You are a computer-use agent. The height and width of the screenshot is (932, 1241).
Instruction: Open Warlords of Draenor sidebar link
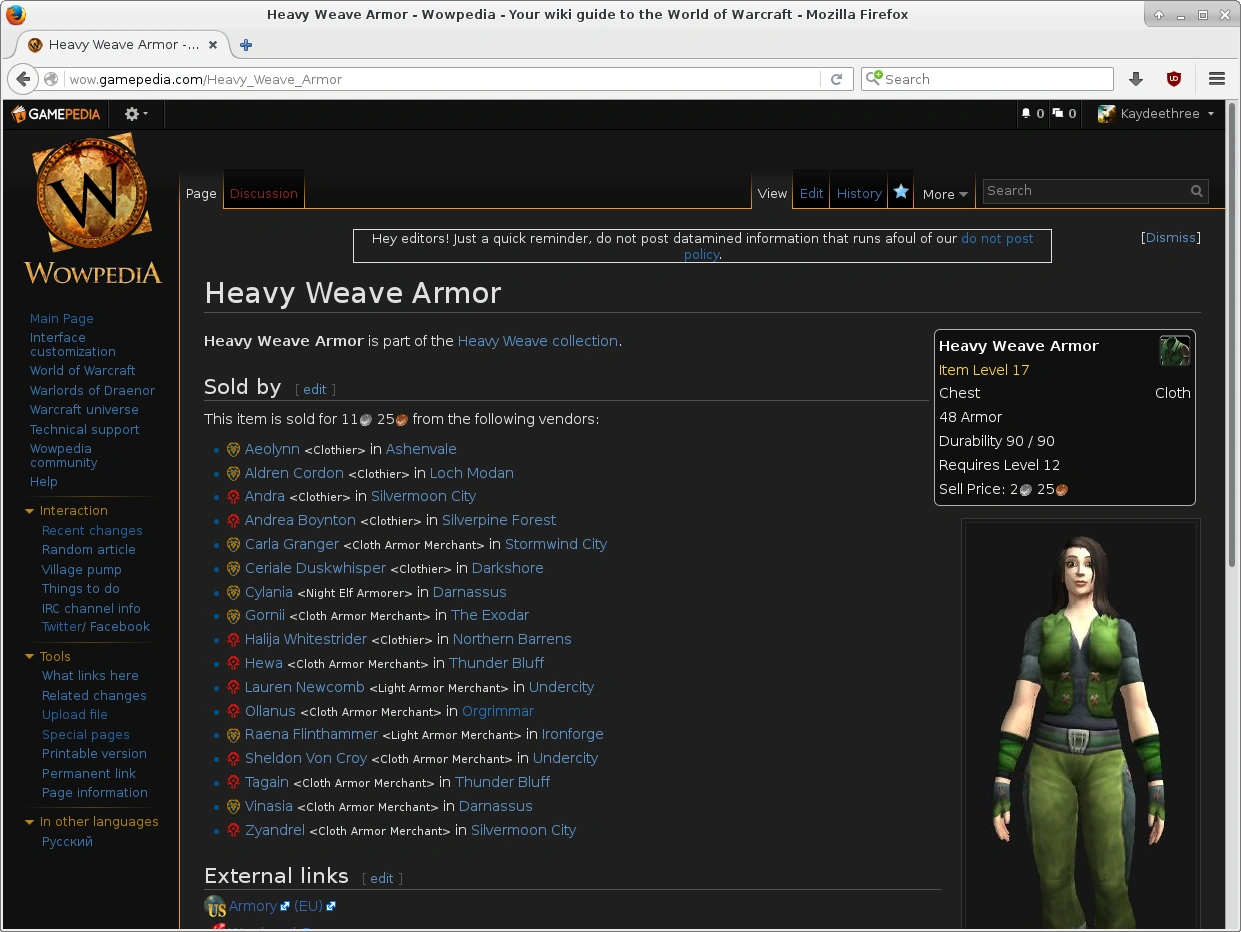92,391
